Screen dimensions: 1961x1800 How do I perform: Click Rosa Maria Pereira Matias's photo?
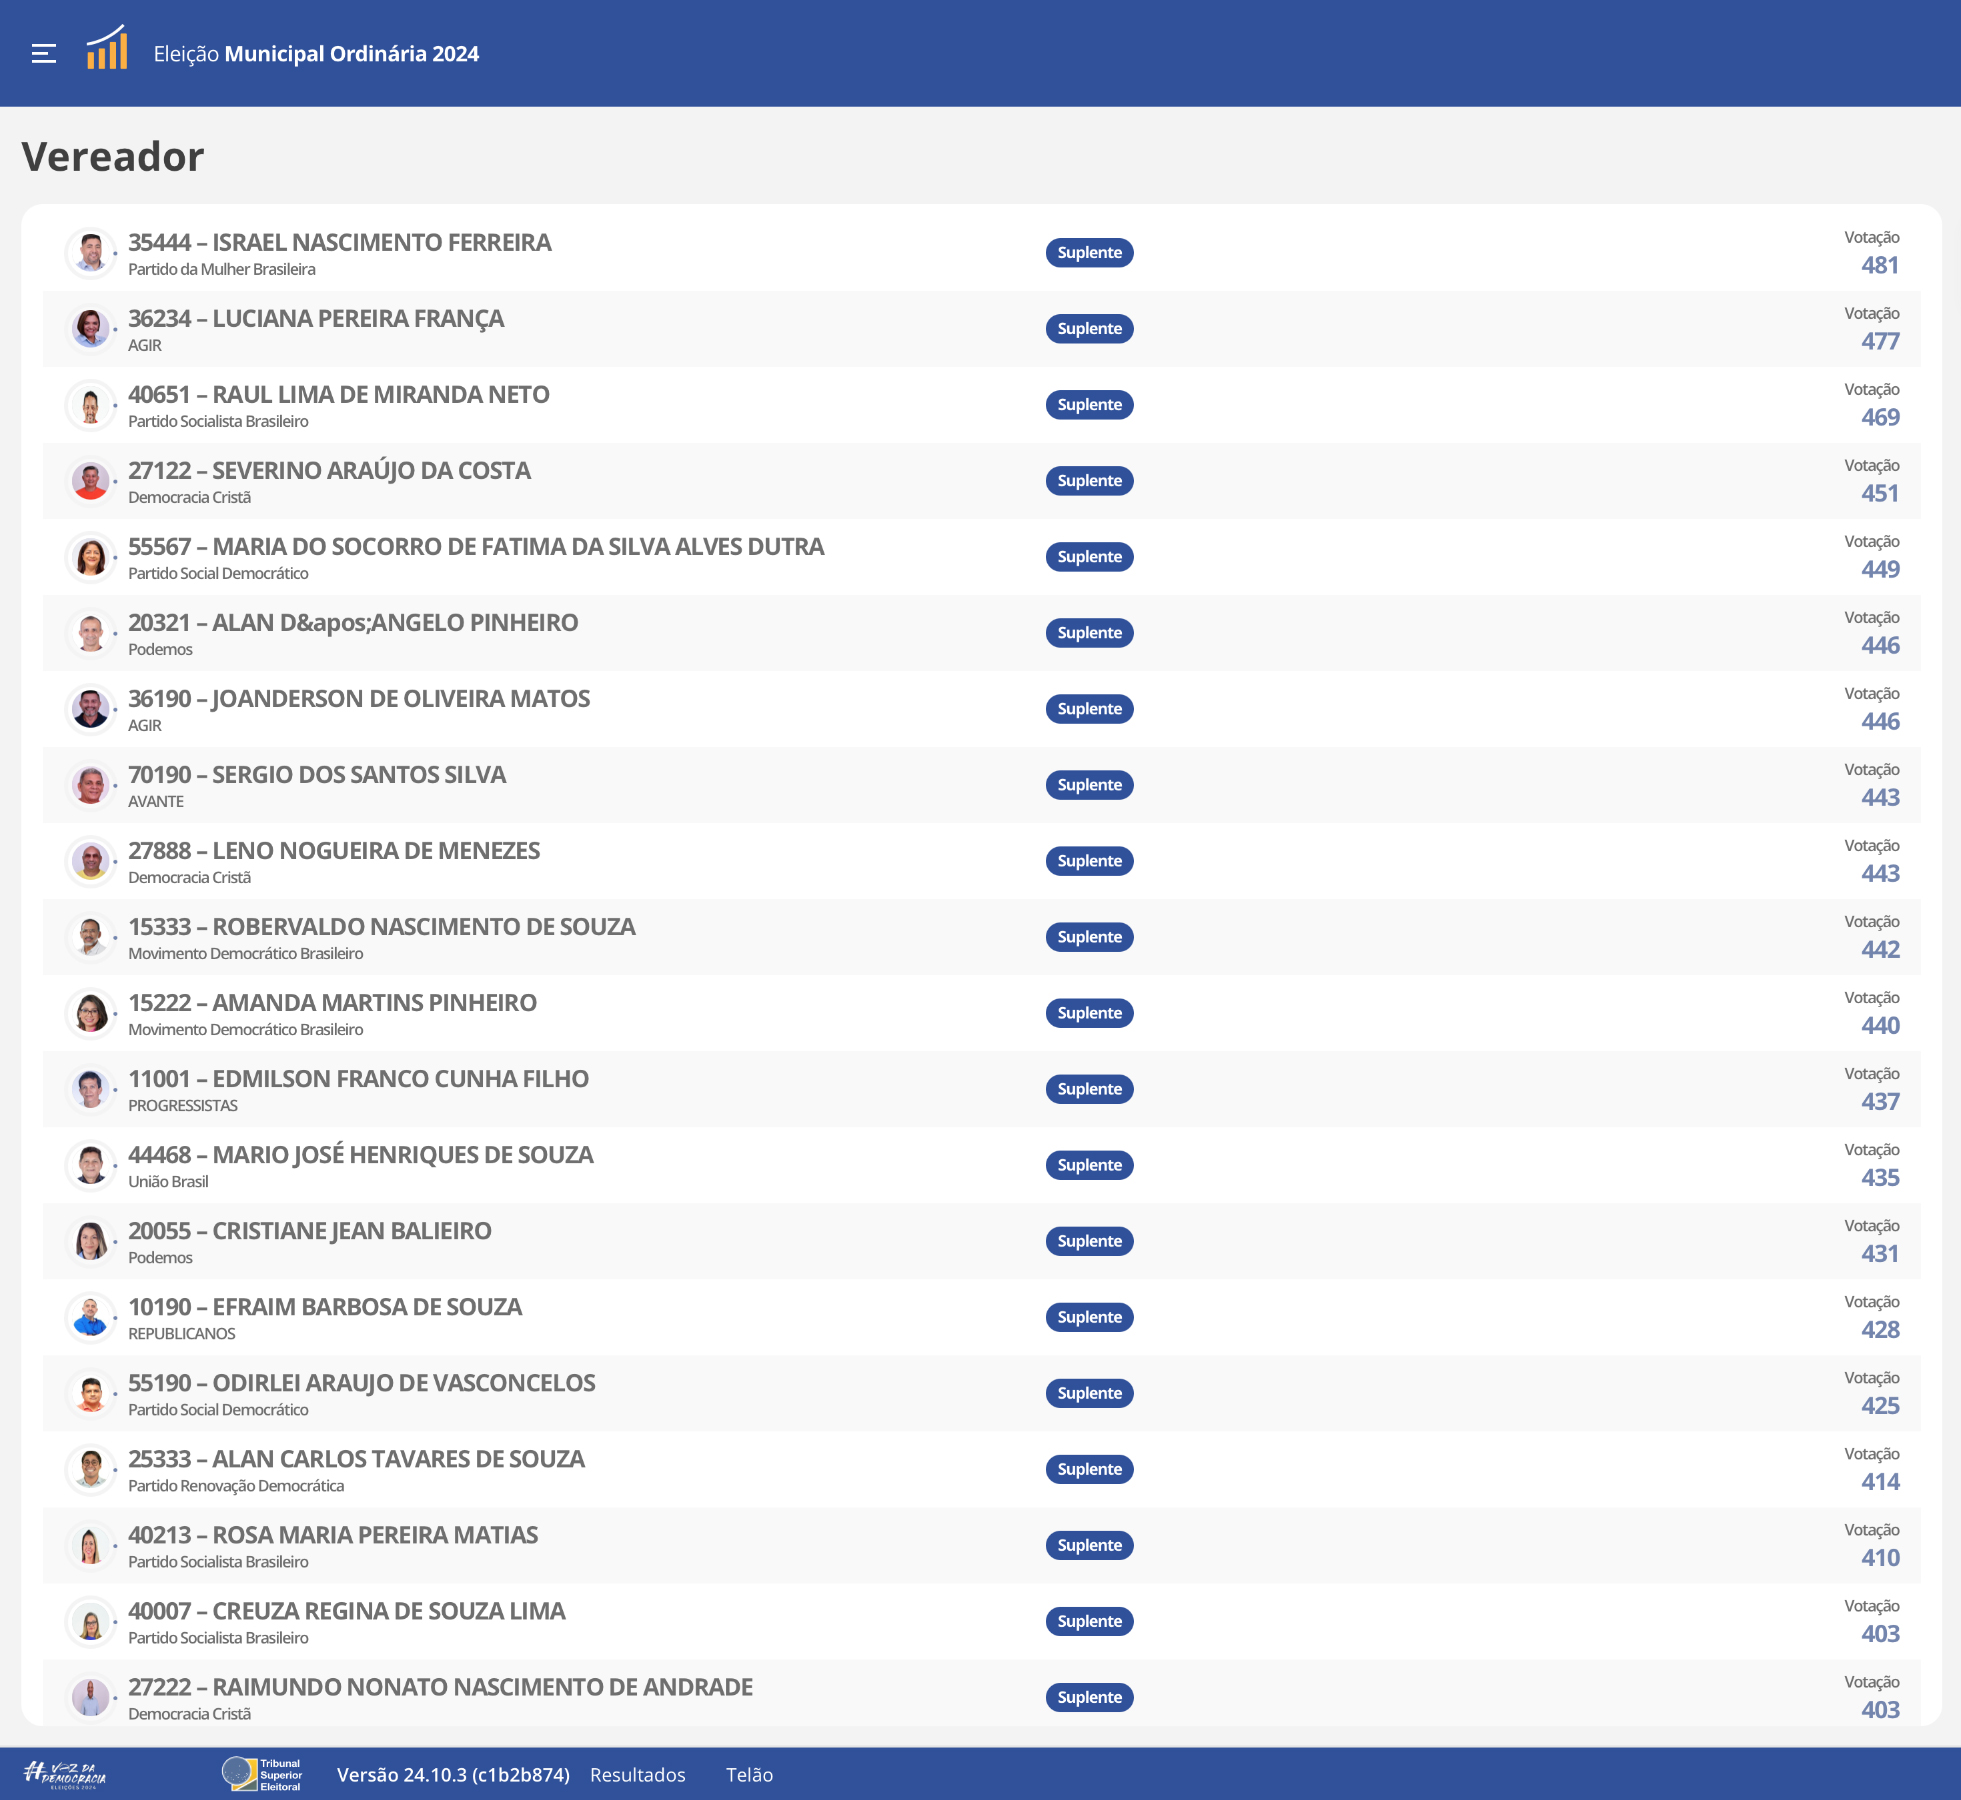pos(91,1545)
